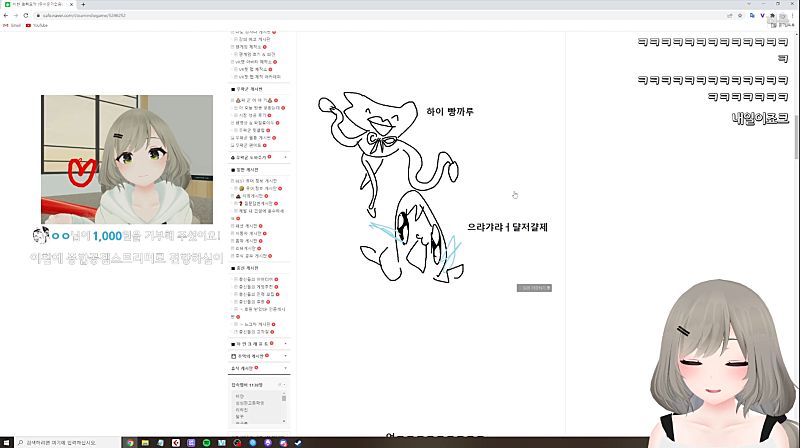Open the Gmail bookmark
This screenshot has width=800, height=448.
(x=12, y=25)
